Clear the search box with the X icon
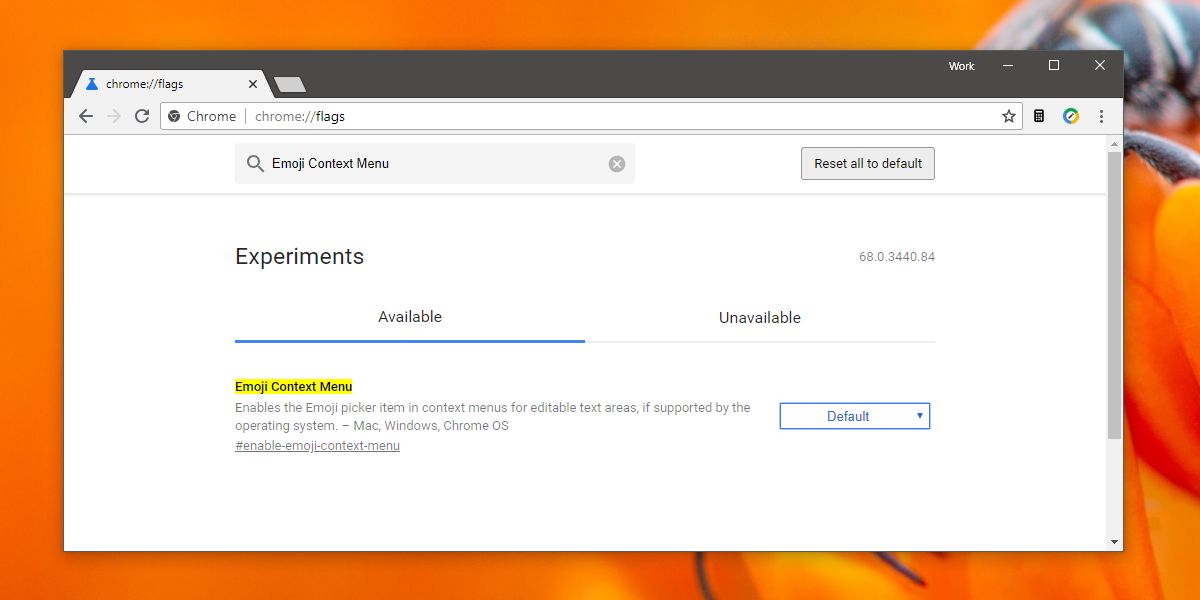Viewport: 1200px width, 600px height. tap(617, 164)
